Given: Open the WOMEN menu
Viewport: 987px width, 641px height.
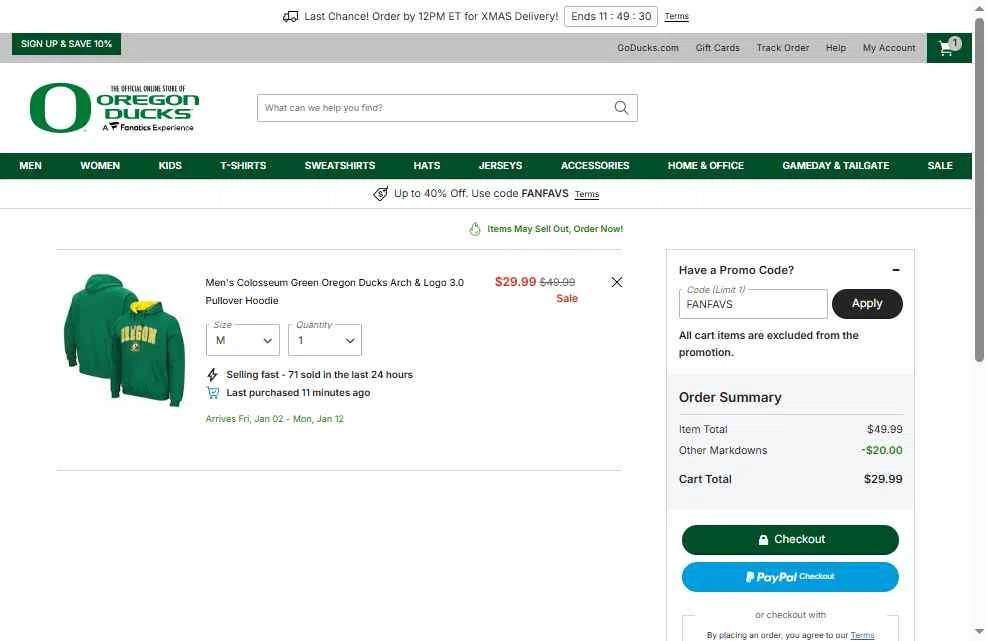Looking at the screenshot, I should tap(100, 166).
